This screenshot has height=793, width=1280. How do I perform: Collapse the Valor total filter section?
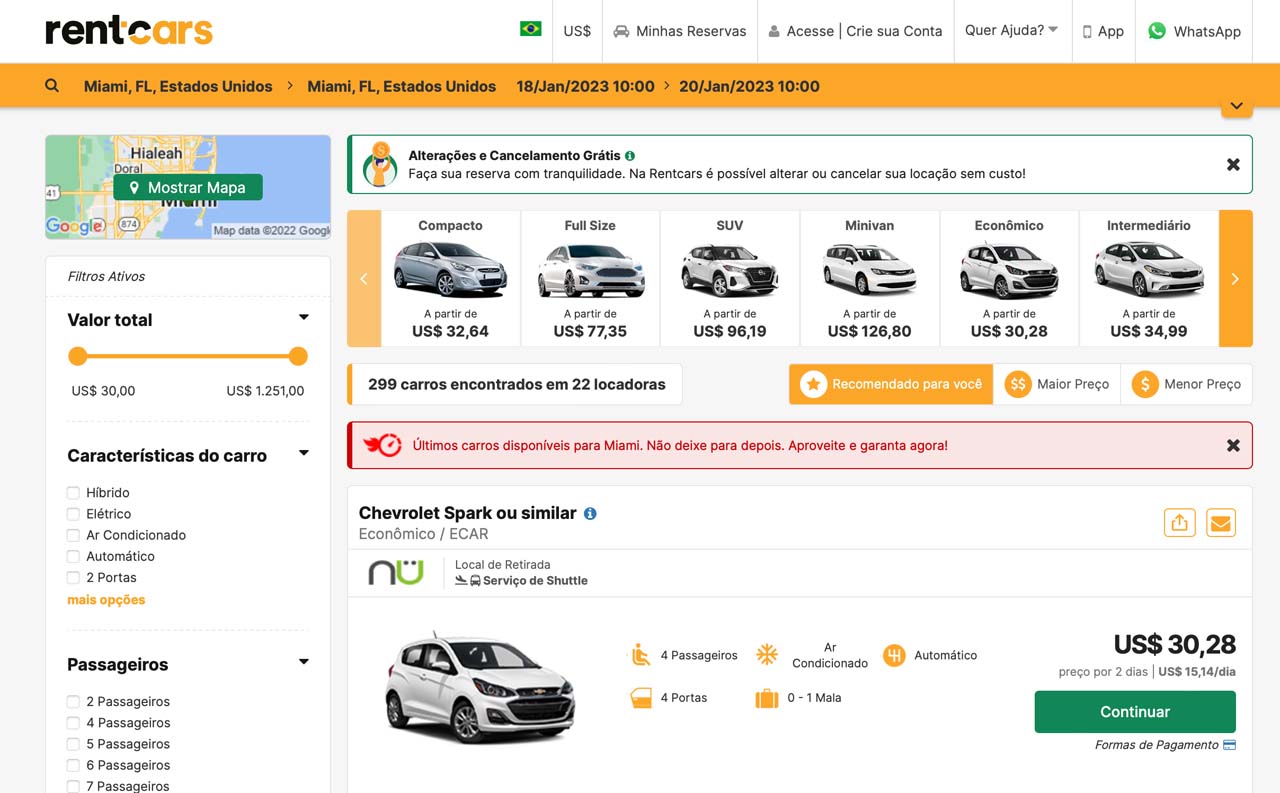(303, 318)
